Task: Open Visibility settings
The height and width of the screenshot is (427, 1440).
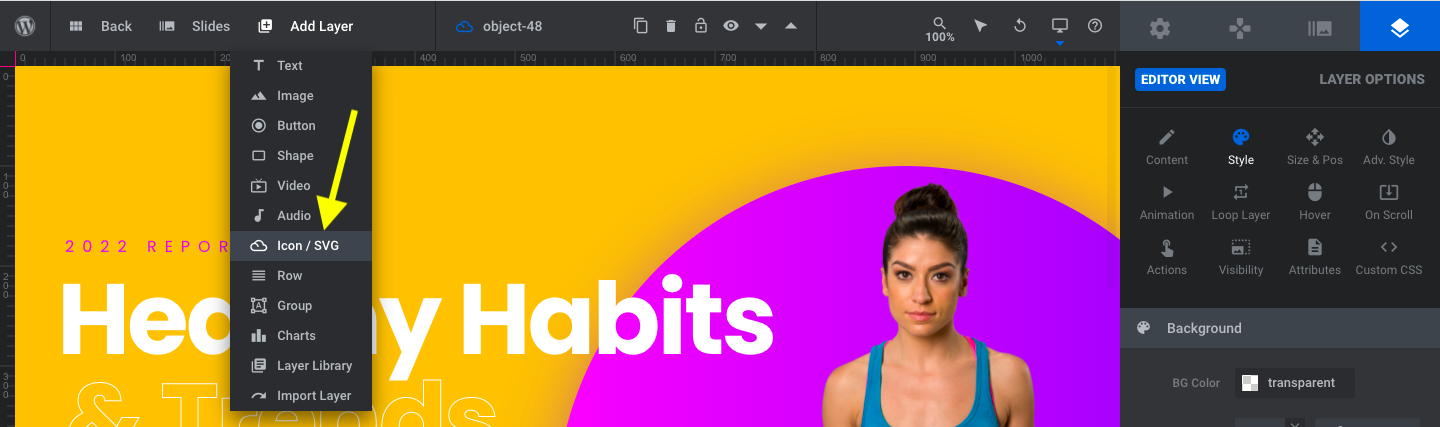Action: (x=1241, y=257)
